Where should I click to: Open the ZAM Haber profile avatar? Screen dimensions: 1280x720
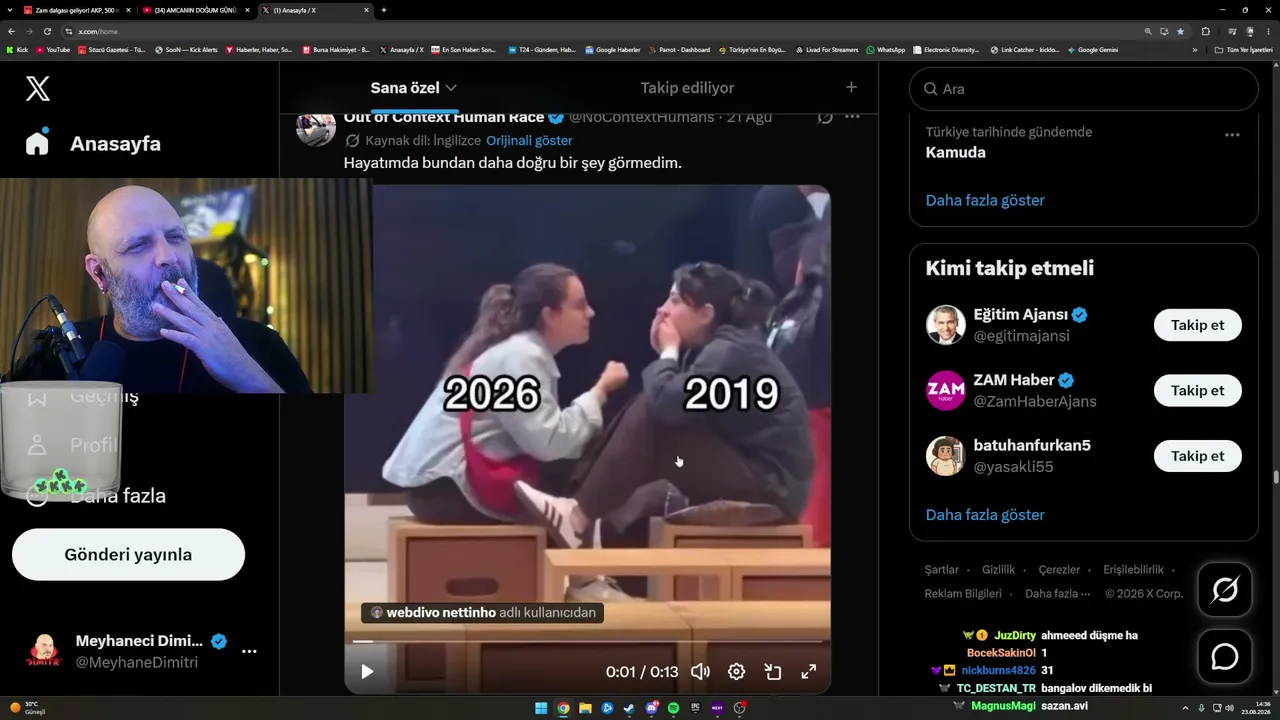click(945, 390)
